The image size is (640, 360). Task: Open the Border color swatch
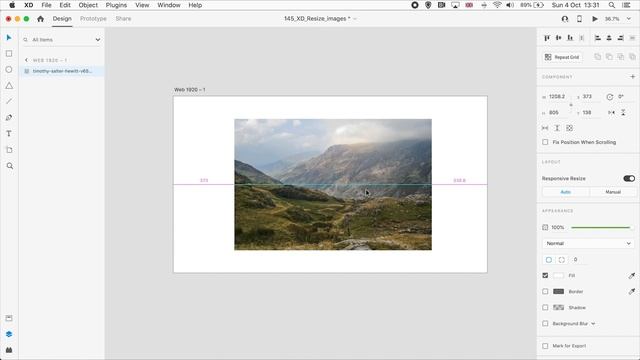pyautogui.click(x=558, y=291)
